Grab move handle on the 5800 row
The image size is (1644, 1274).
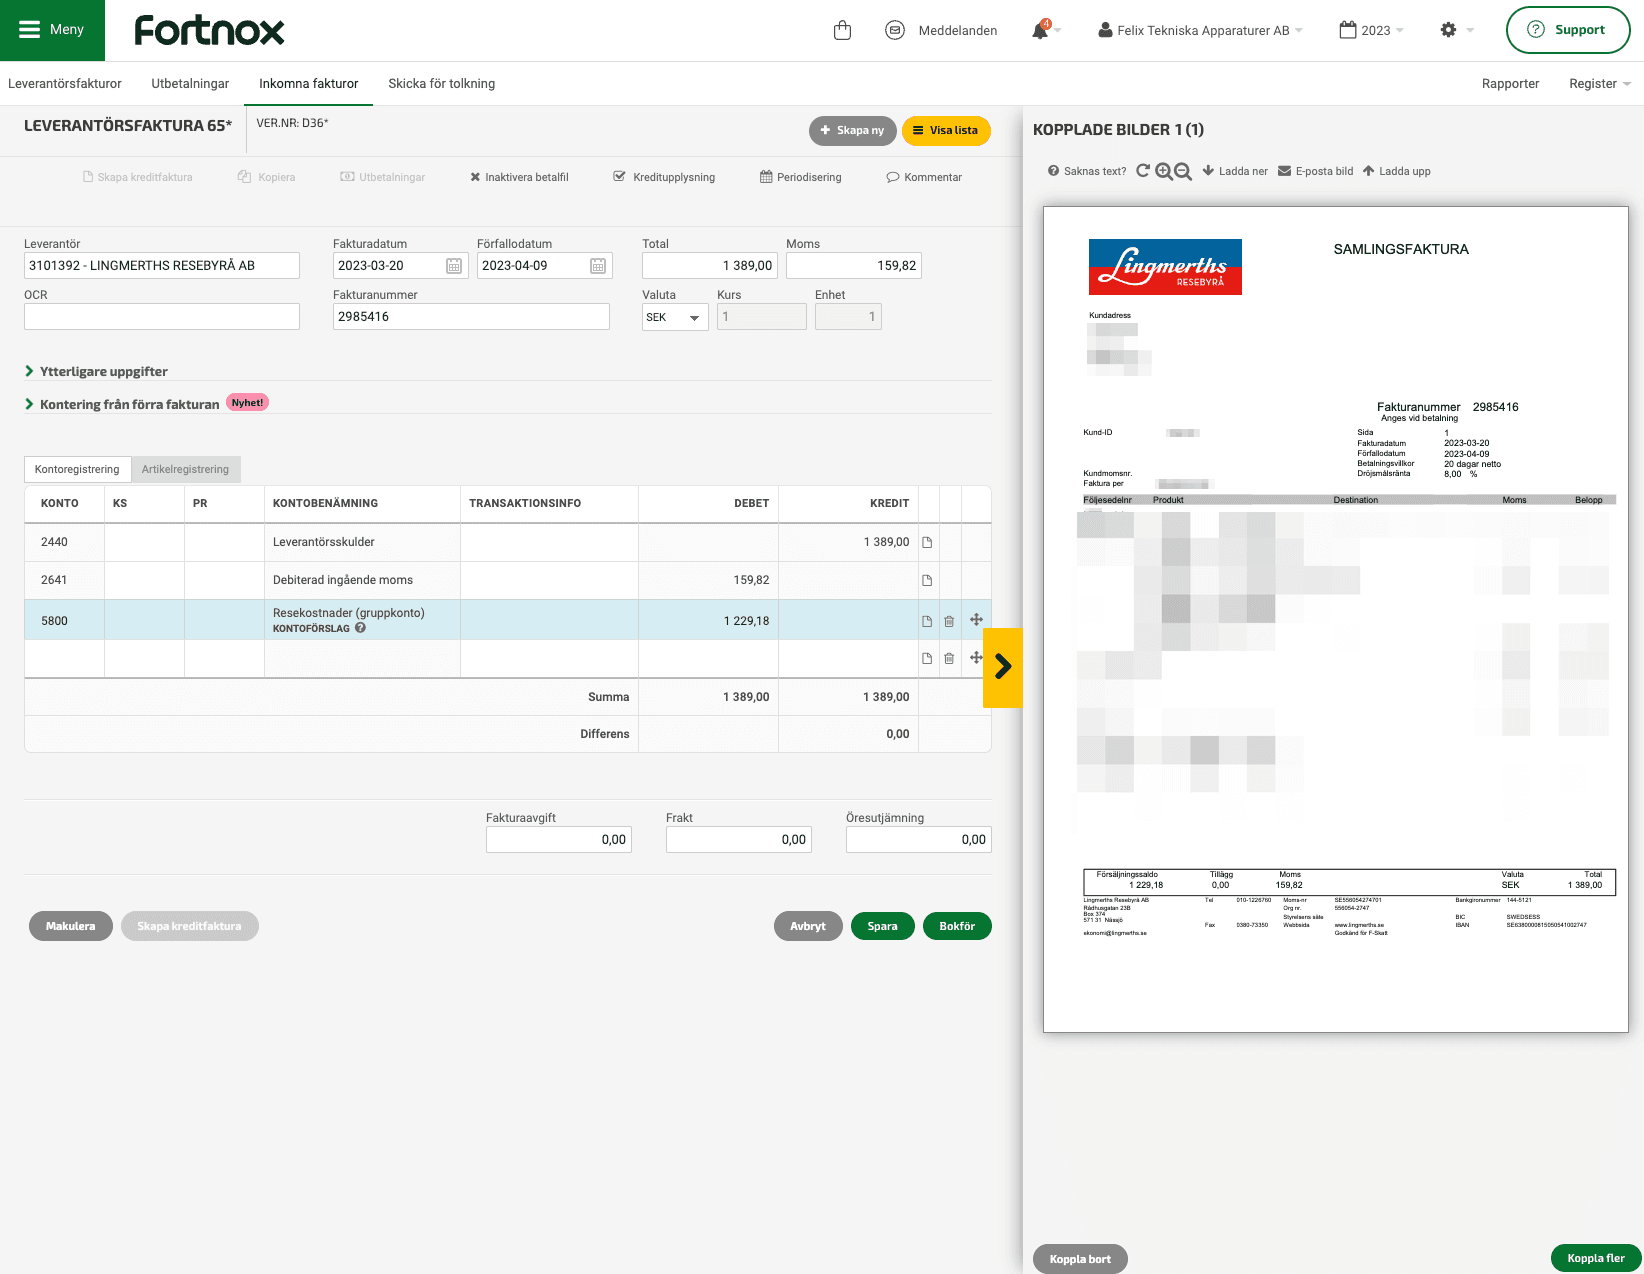(976, 620)
